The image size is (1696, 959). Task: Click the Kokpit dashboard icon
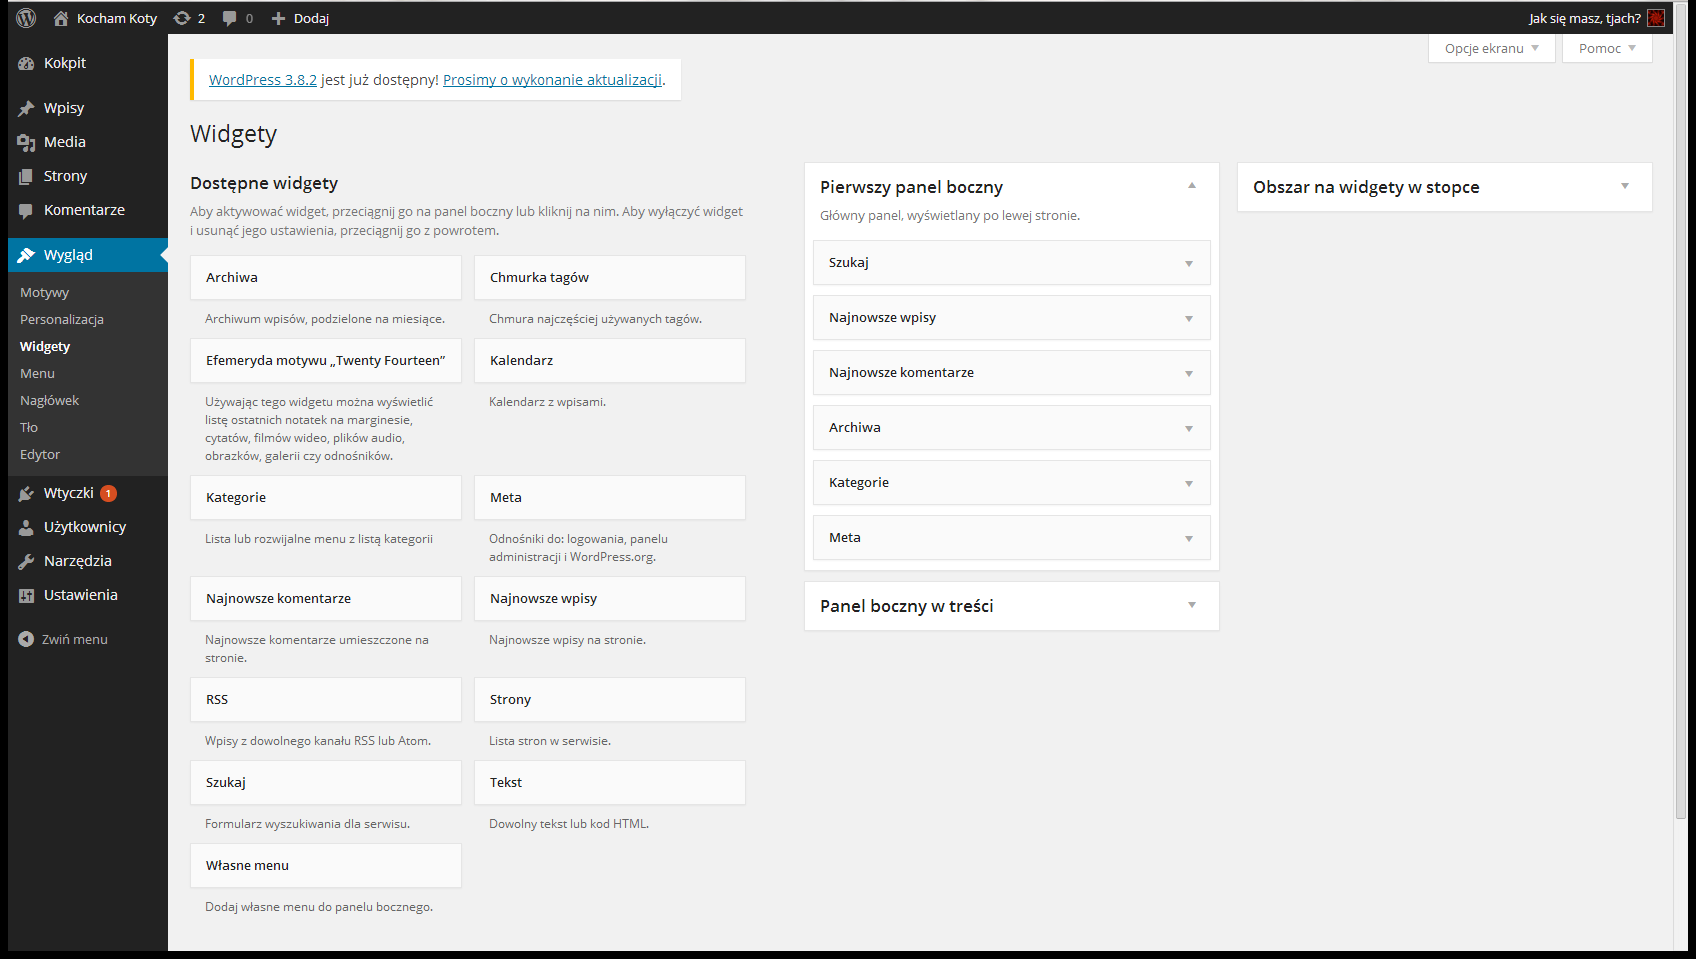[26, 63]
